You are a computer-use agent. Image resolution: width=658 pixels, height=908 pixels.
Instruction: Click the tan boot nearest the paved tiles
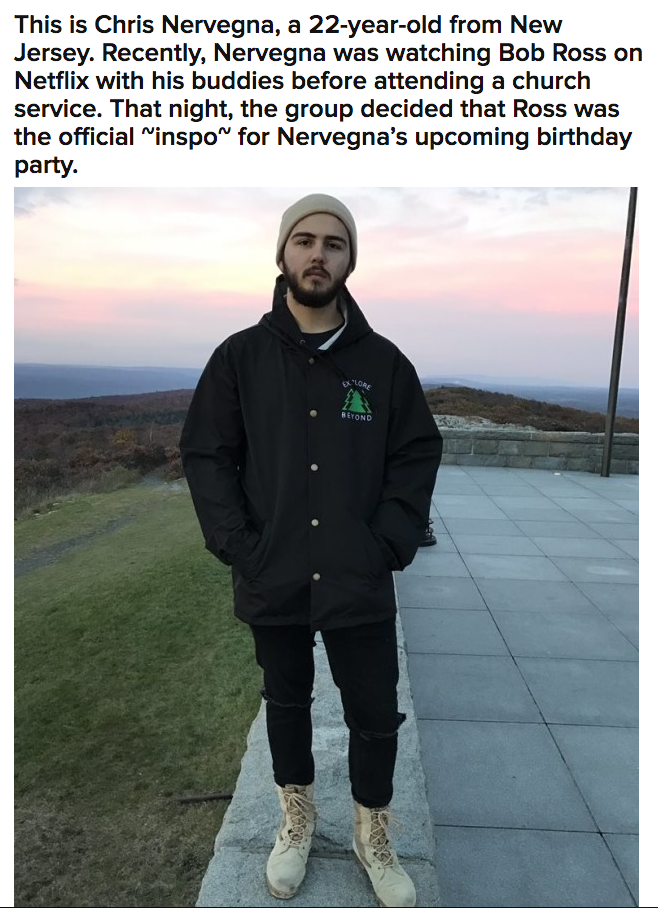383,854
